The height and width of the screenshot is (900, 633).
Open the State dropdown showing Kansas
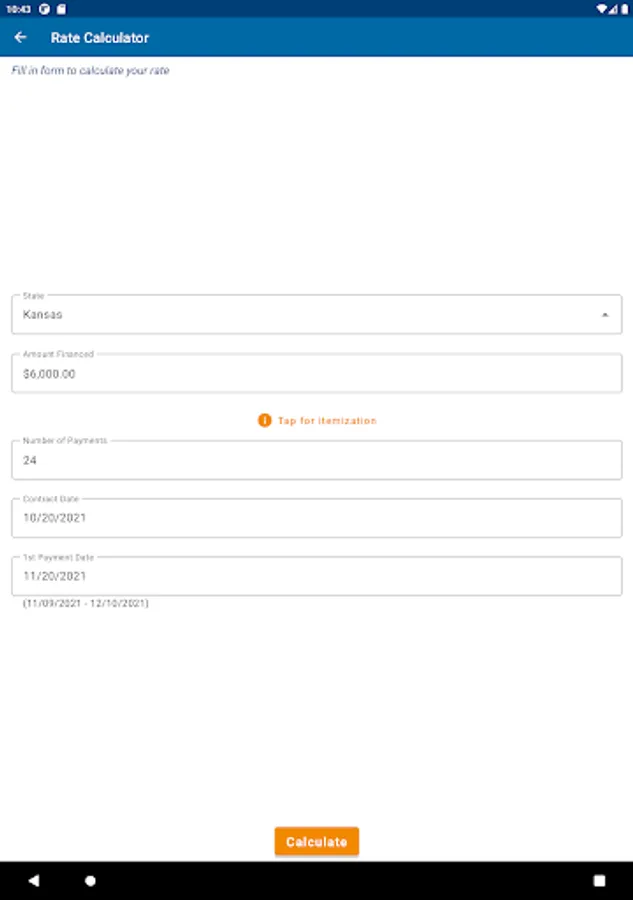300,315
